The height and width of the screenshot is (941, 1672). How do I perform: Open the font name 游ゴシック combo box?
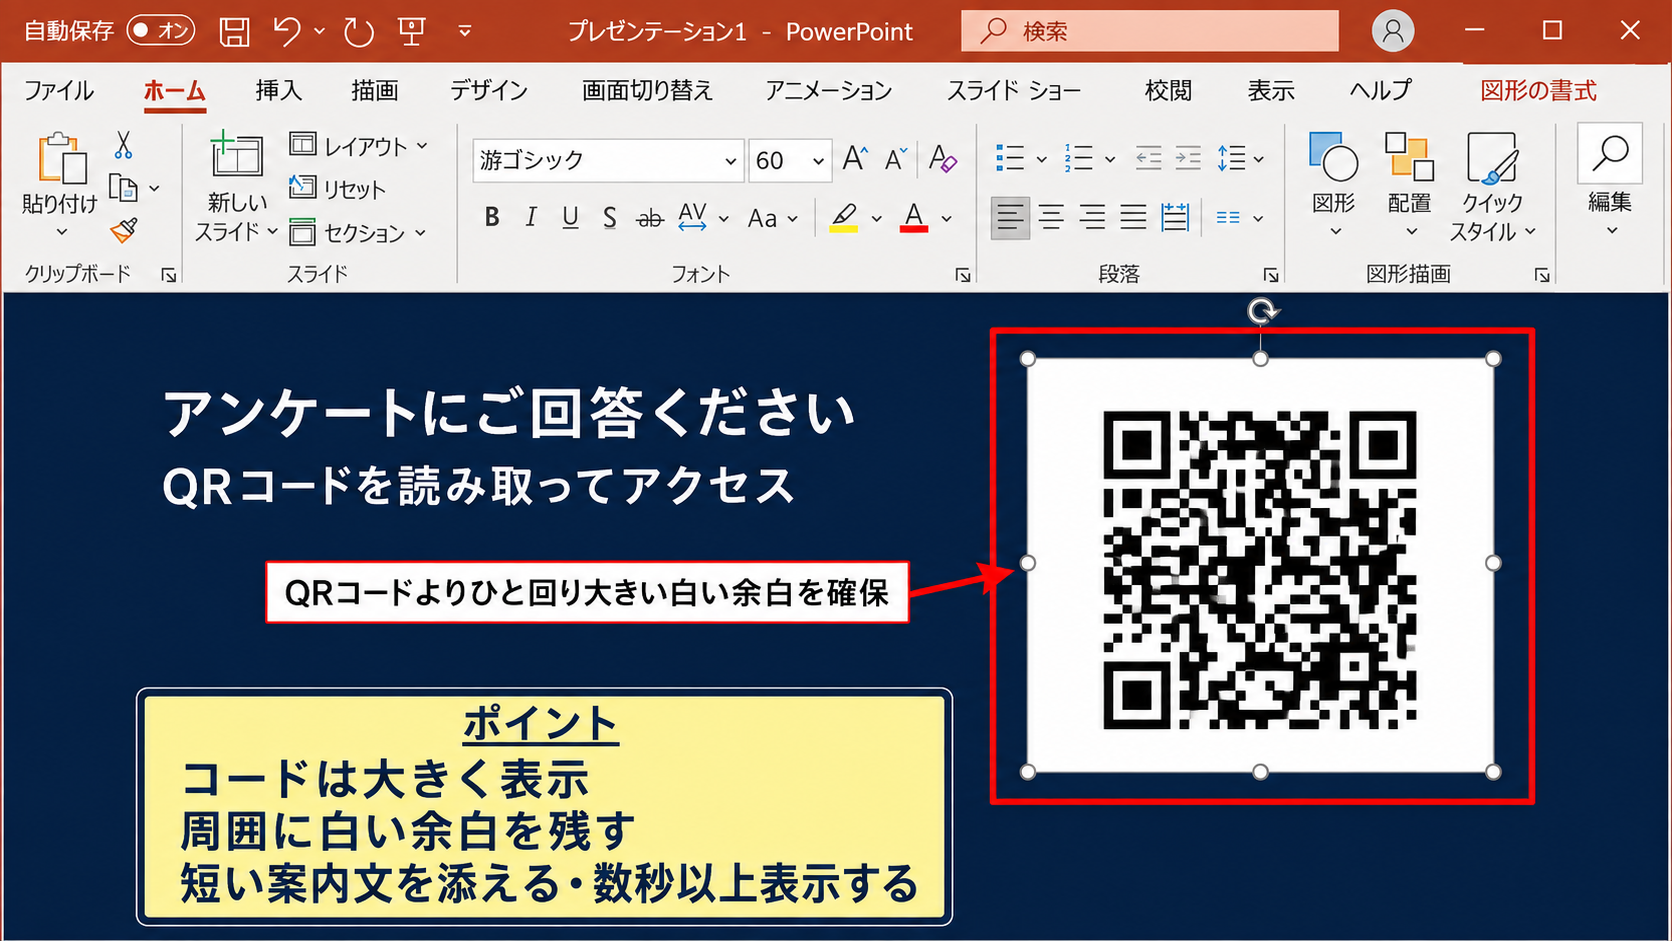[x=608, y=160]
